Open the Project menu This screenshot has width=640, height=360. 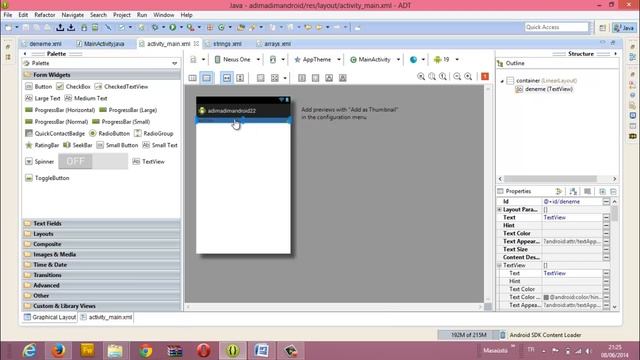click(x=122, y=15)
